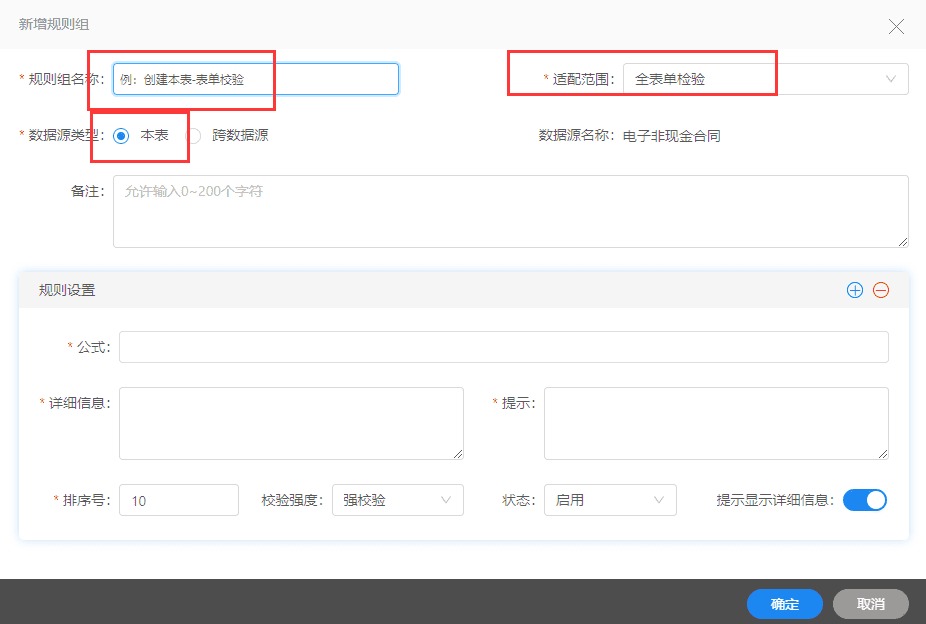This screenshot has height=624, width=926.
Task: Click the 排序号 field showing 10
Action: click(179, 500)
